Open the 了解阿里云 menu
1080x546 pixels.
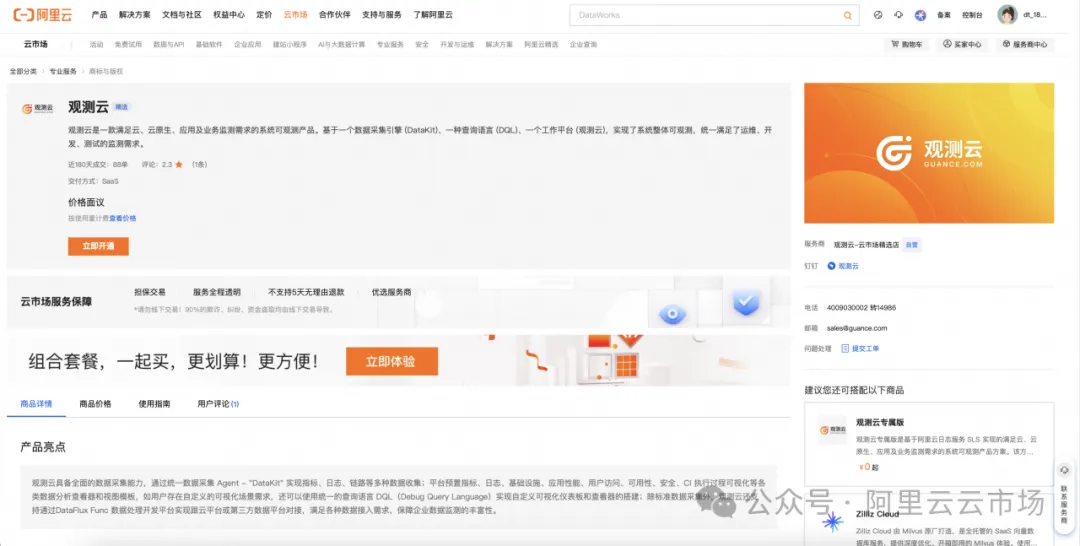[x=433, y=14]
